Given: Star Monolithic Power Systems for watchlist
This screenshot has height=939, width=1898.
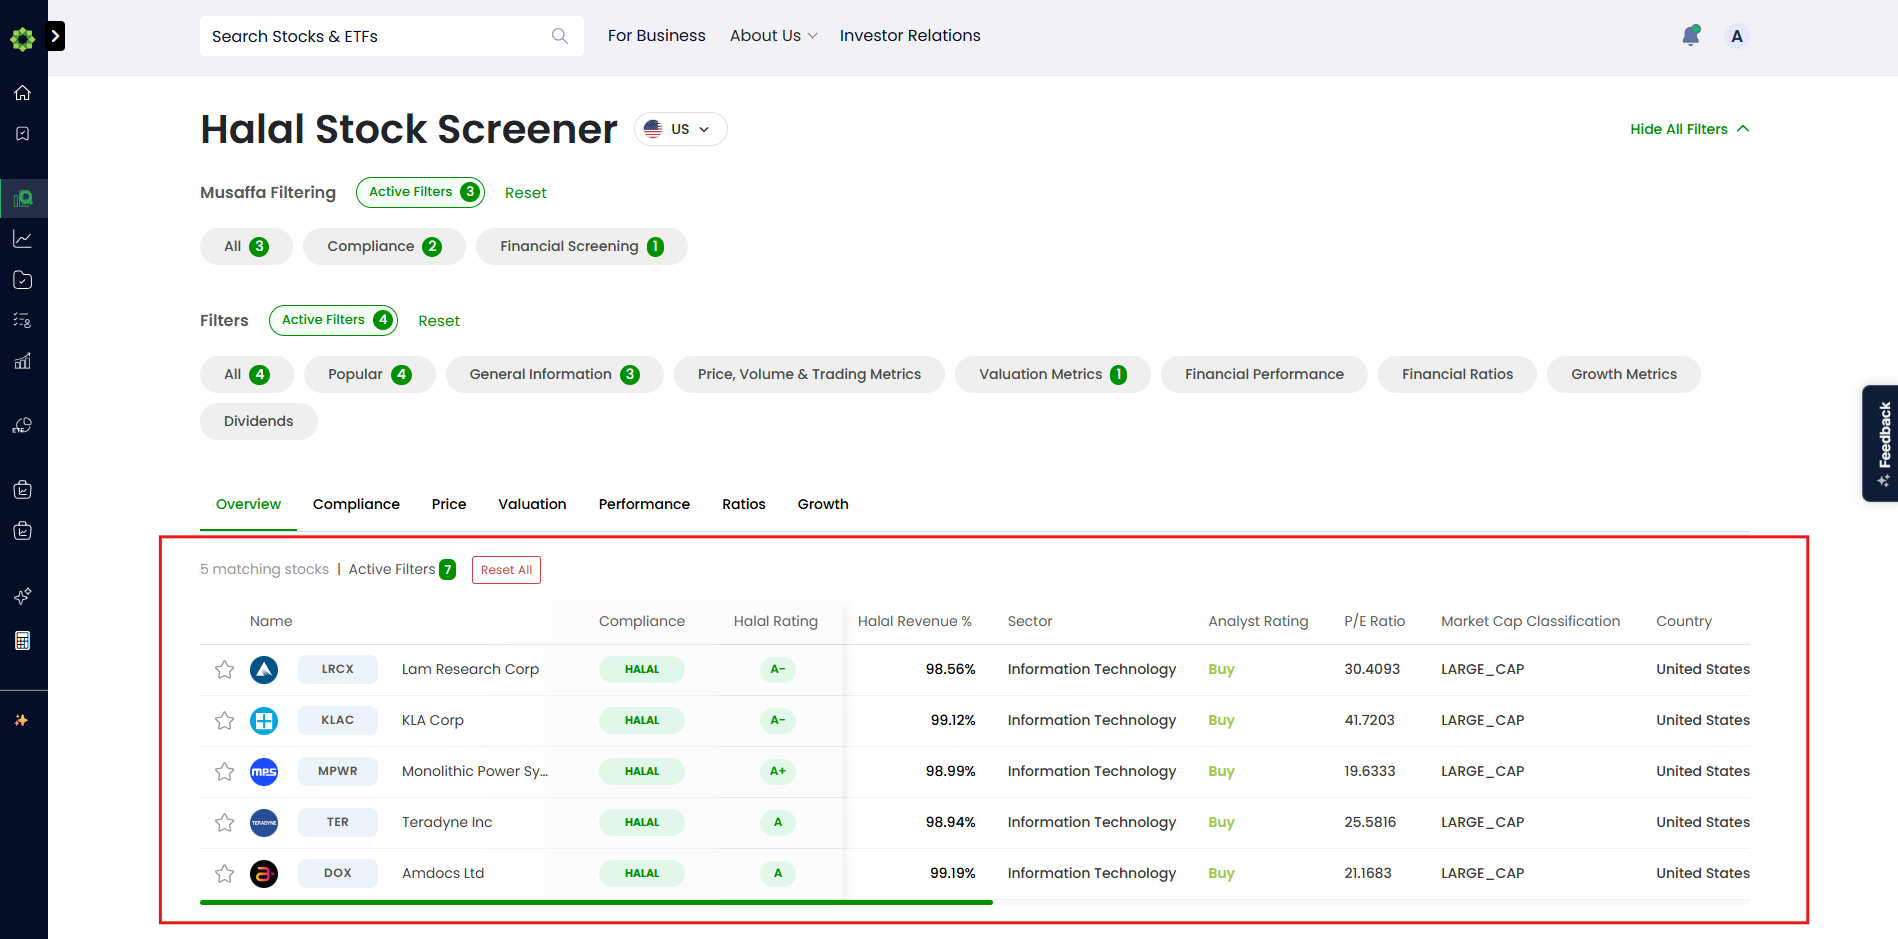Looking at the screenshot, I should [x=225, y=772].
